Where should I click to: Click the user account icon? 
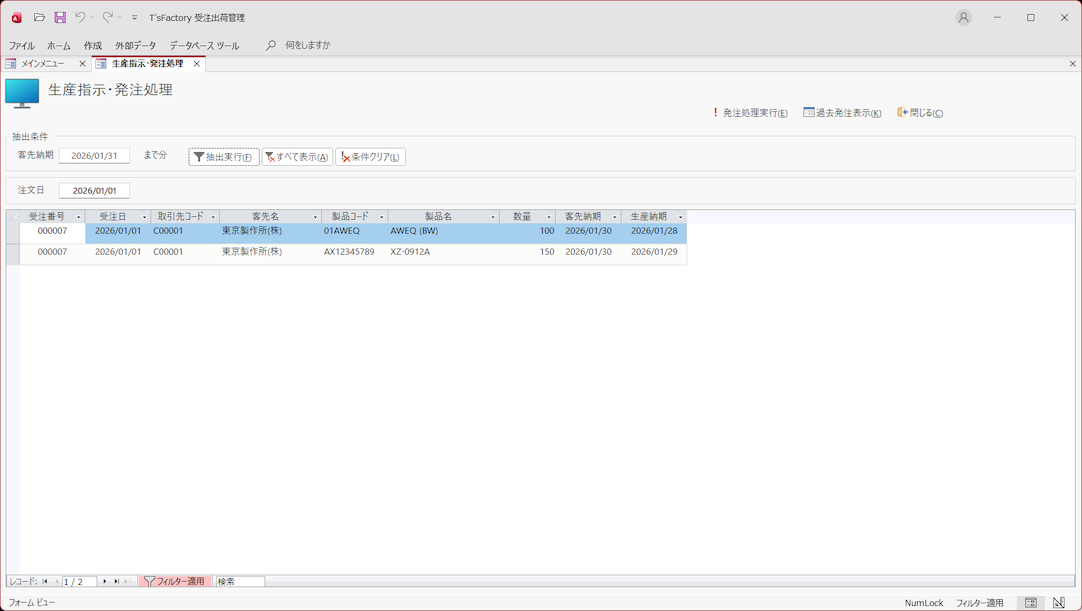click(x=963, y=18)
